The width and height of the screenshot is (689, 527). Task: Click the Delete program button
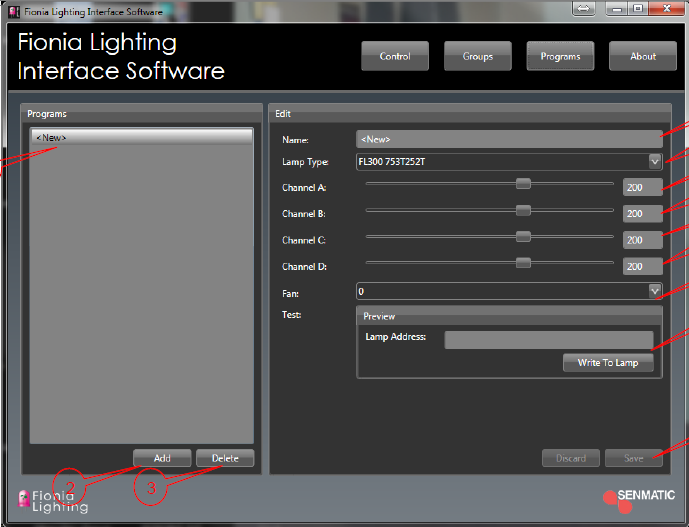click(225, 458)
